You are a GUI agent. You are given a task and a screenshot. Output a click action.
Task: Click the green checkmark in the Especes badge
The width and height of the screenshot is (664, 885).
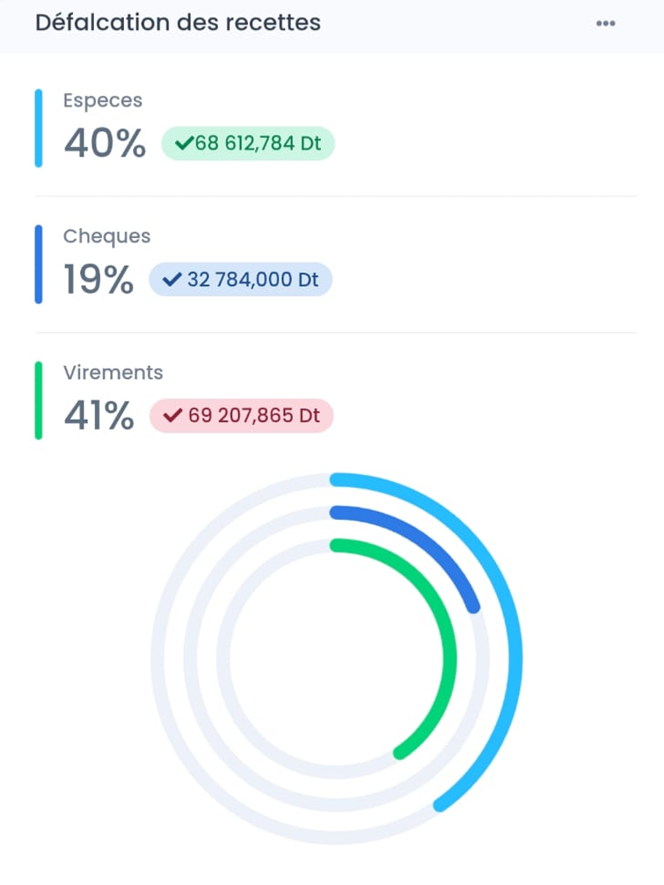(183, 144)
